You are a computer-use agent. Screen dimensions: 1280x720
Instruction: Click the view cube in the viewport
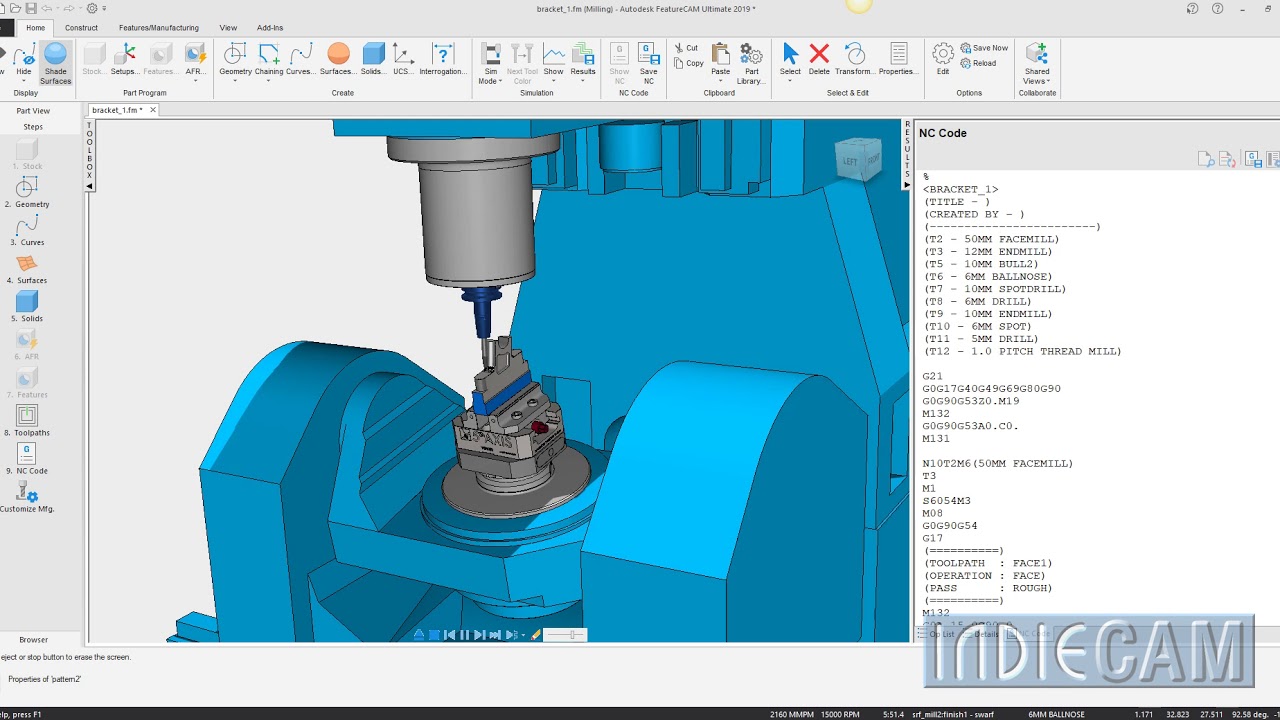point(858,160)
